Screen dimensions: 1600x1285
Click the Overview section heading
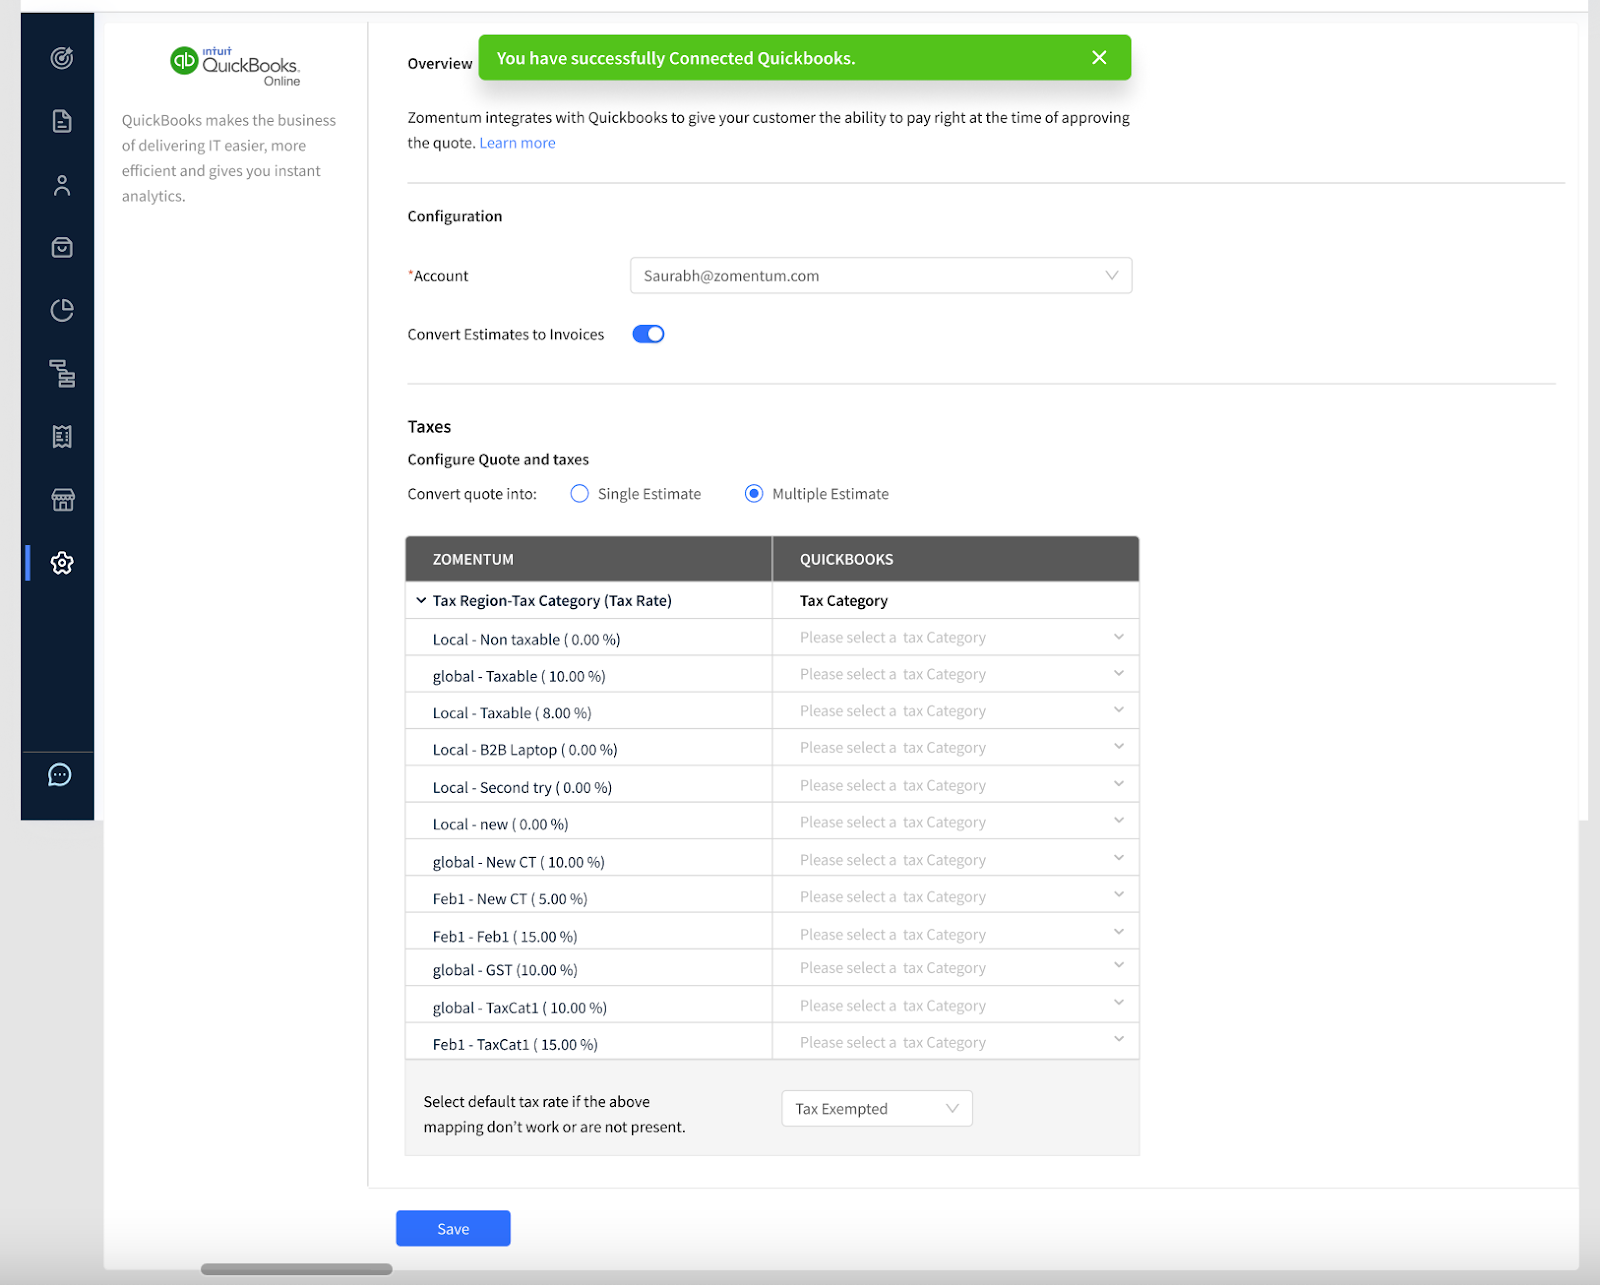(440, 63)
